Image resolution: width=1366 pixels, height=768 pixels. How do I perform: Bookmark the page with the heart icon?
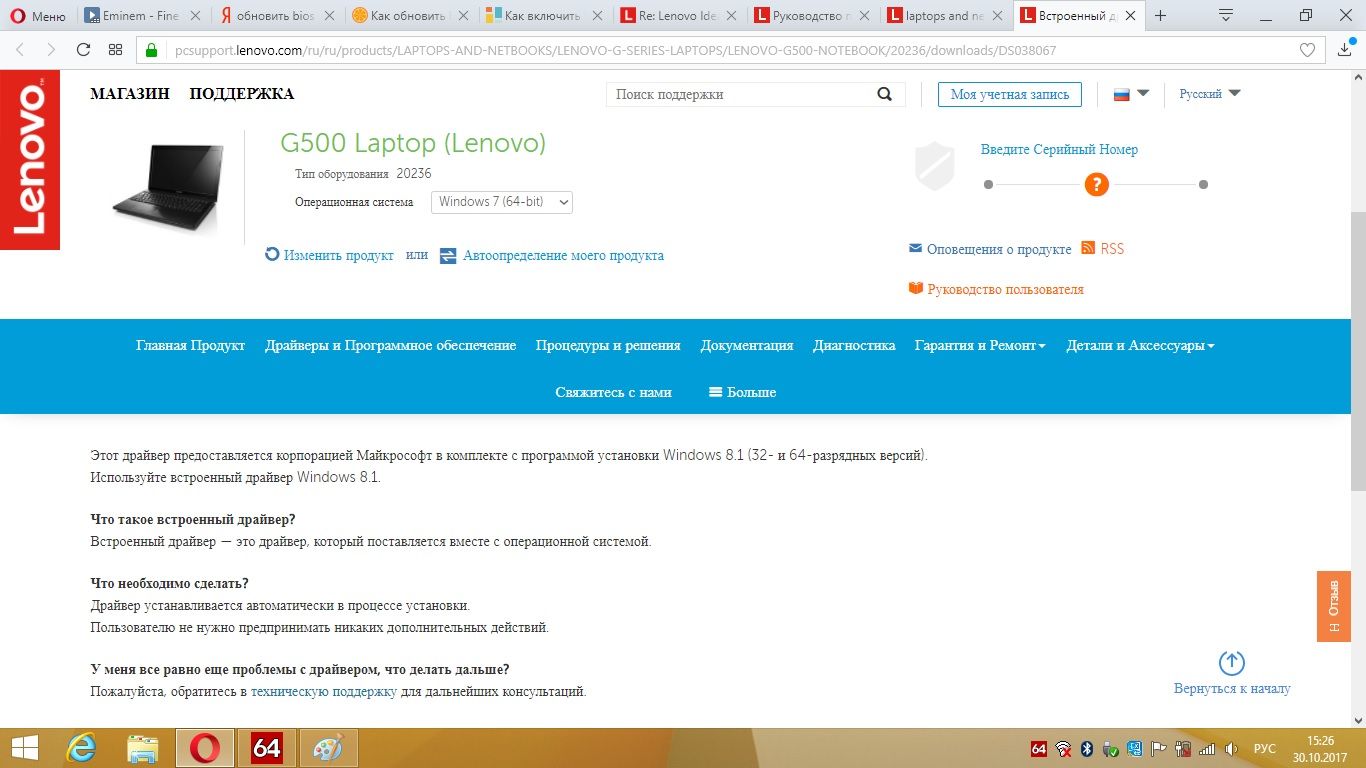pyautogui.click(x=1307, y=50)
